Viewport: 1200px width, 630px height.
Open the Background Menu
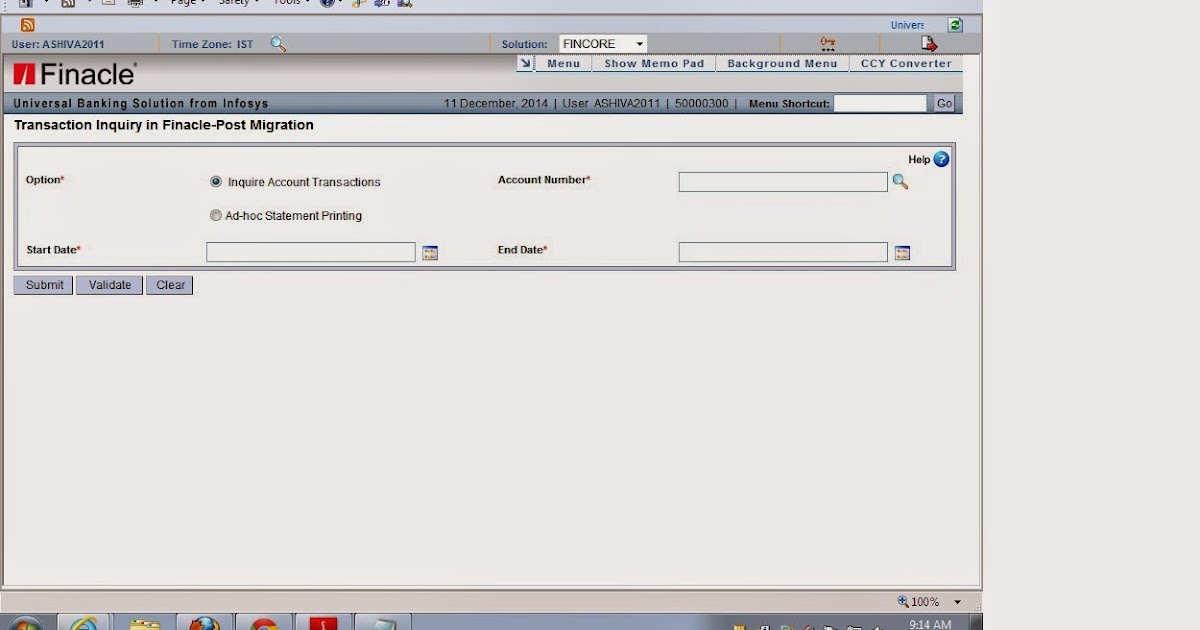click(782, 63)
